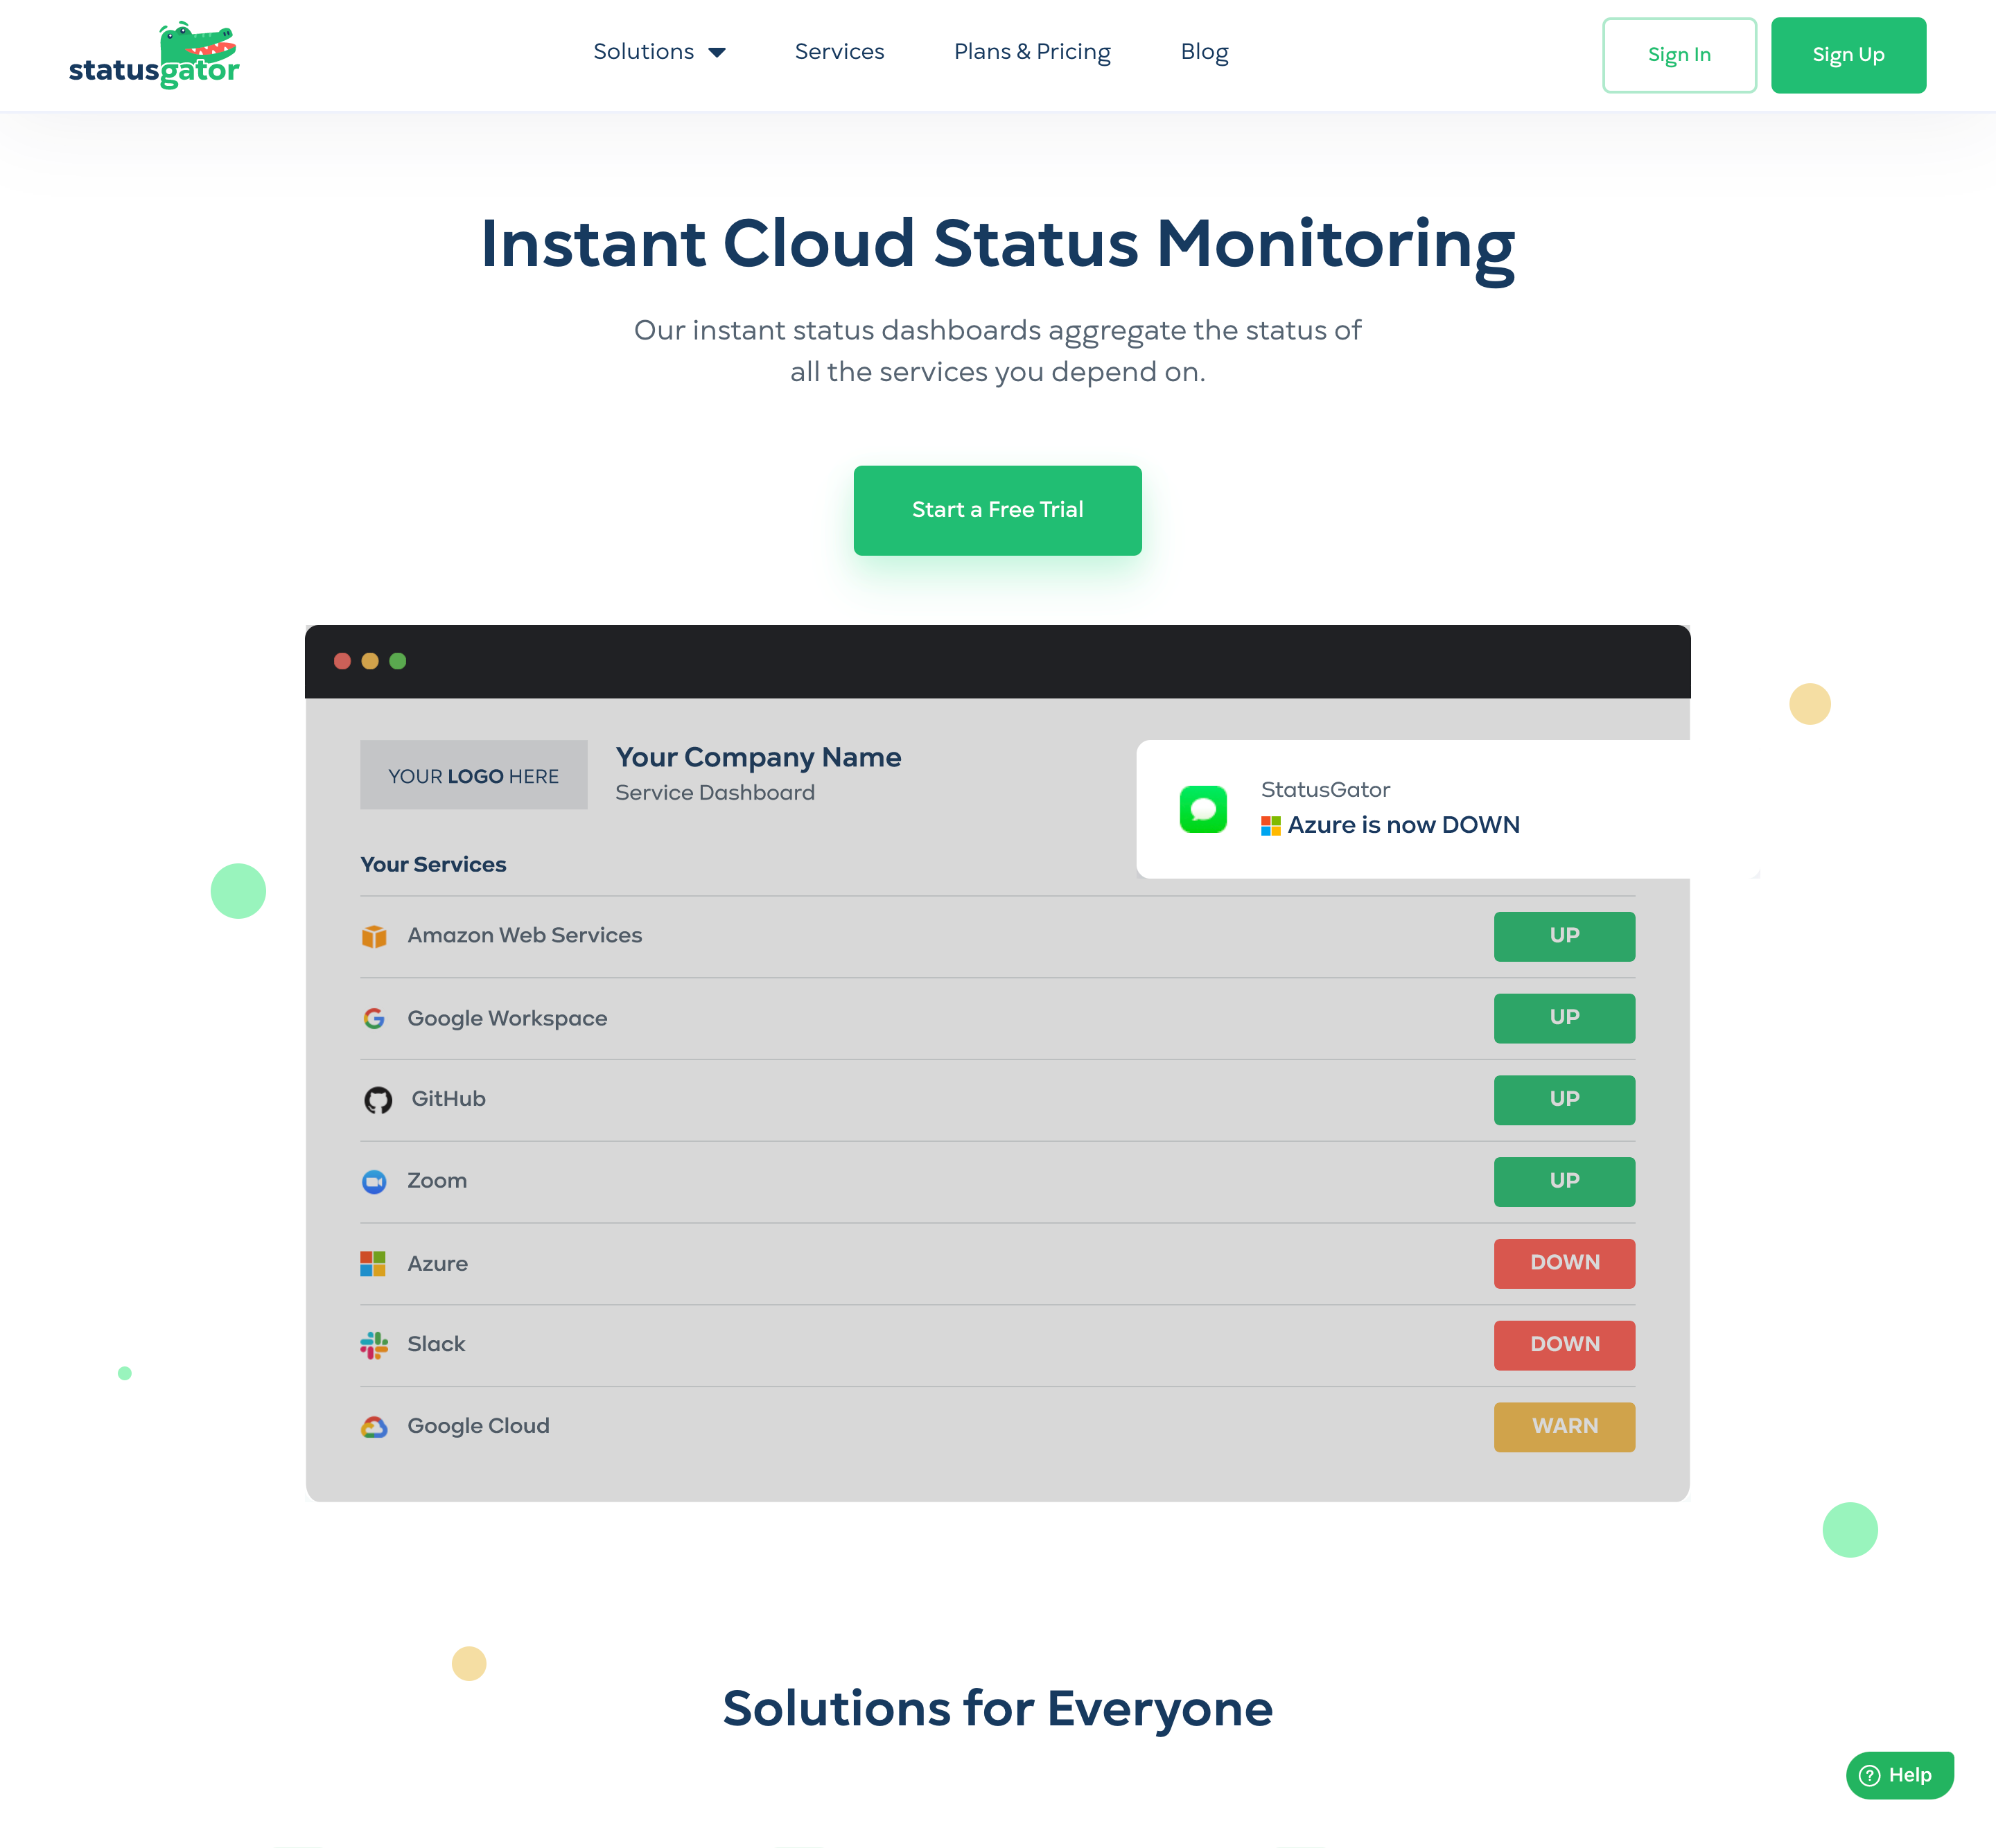The height and width of the screenshot is (1848, 1996).
Task: Open the Services menu item
Action: 839,52
